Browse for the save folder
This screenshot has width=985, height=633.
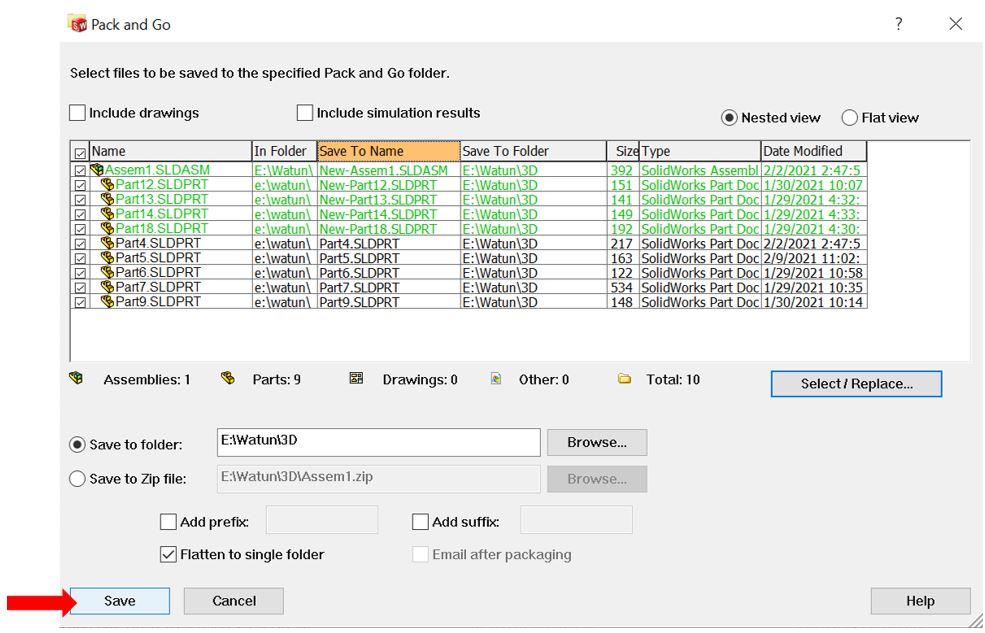[x=597, y=442]
